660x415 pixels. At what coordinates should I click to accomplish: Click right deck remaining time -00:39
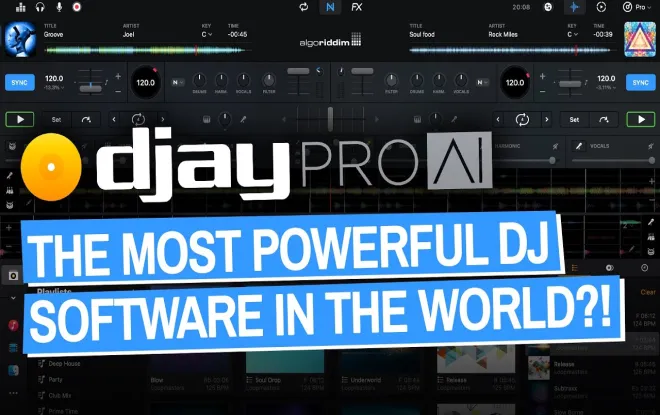(603, 35)
